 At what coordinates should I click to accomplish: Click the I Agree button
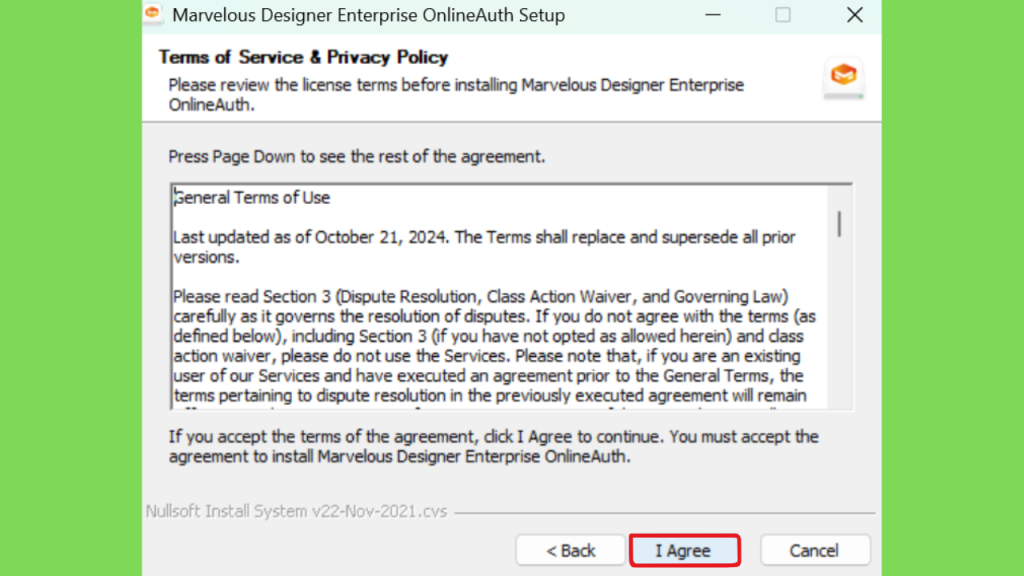coord(684,550)
